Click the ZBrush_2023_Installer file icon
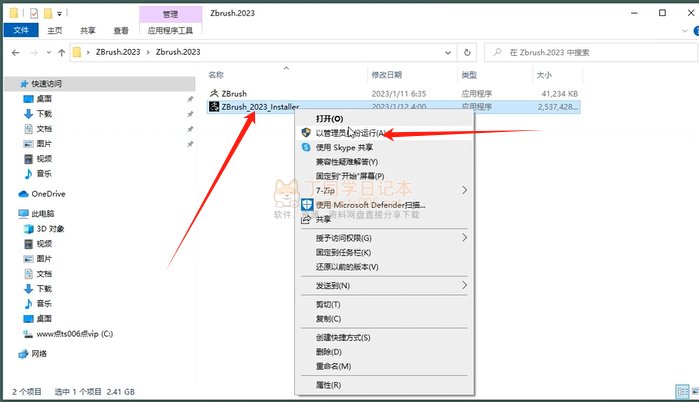 click(214, 107)
